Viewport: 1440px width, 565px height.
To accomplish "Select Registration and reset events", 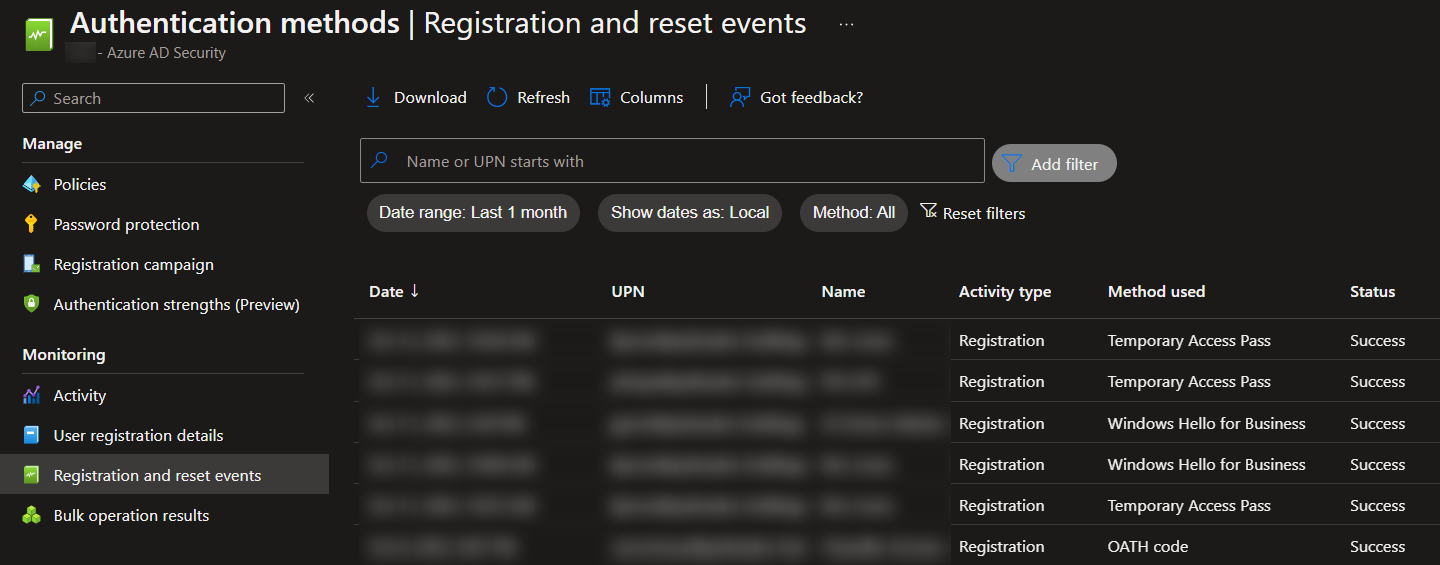I will (x=164, y=474).
